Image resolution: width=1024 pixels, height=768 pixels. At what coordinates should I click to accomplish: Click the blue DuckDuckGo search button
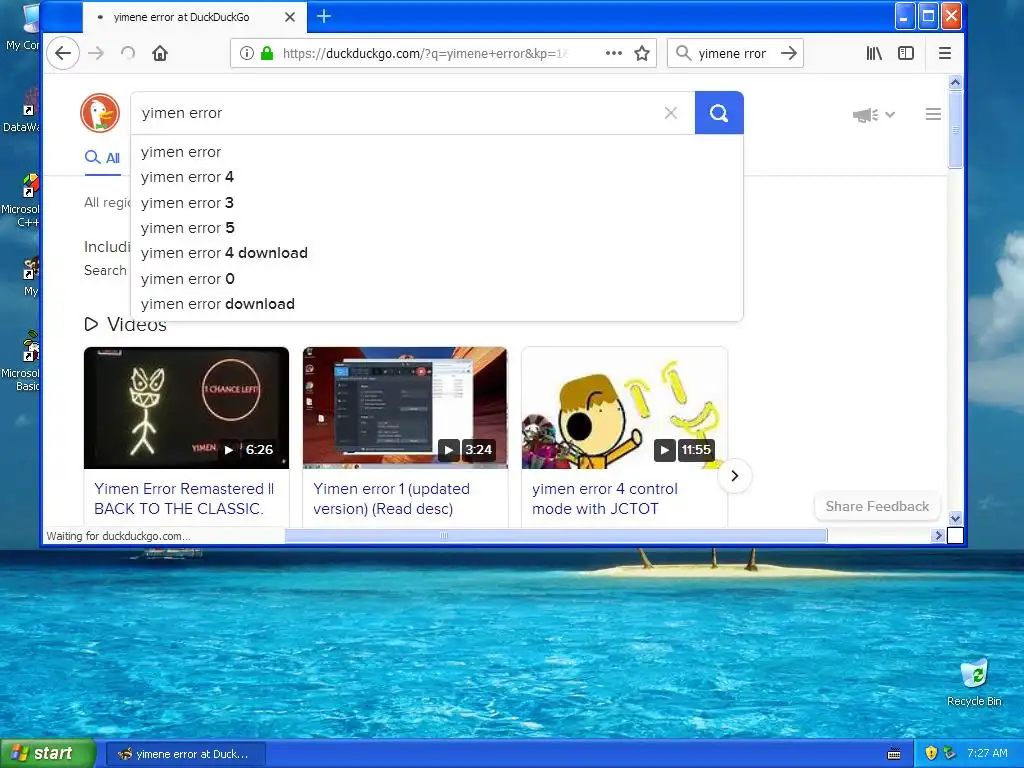tap(719, 113)
